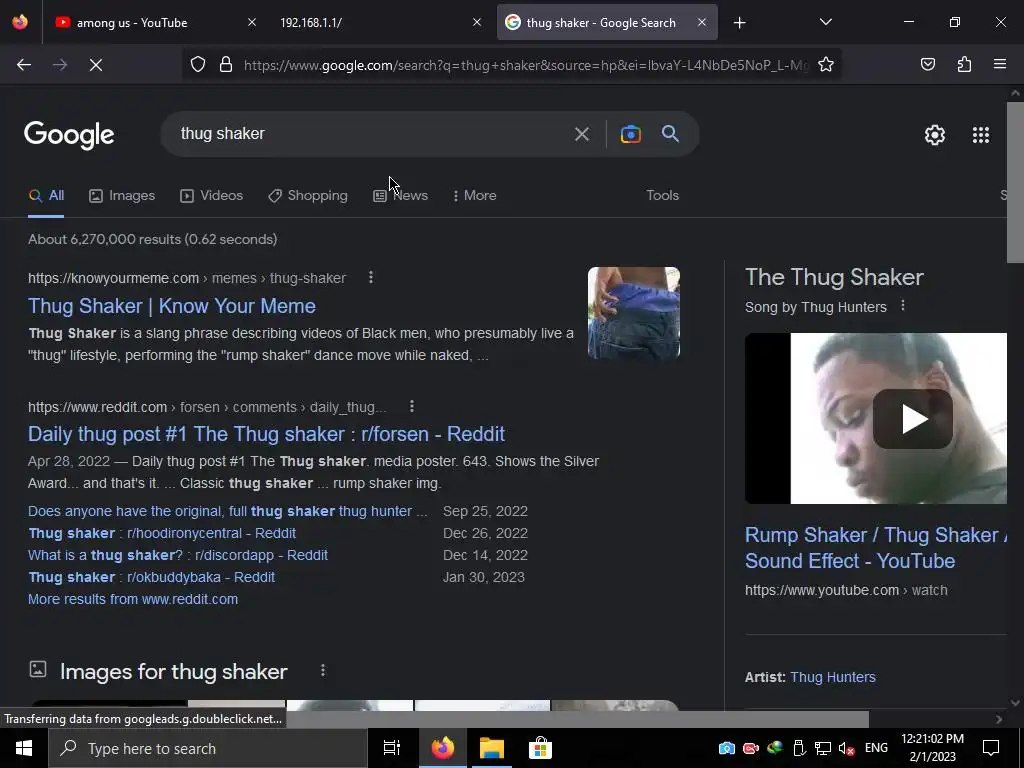Click the Firefox taskbar icon
Screen dimensions: 1024x768
(443, 748)
